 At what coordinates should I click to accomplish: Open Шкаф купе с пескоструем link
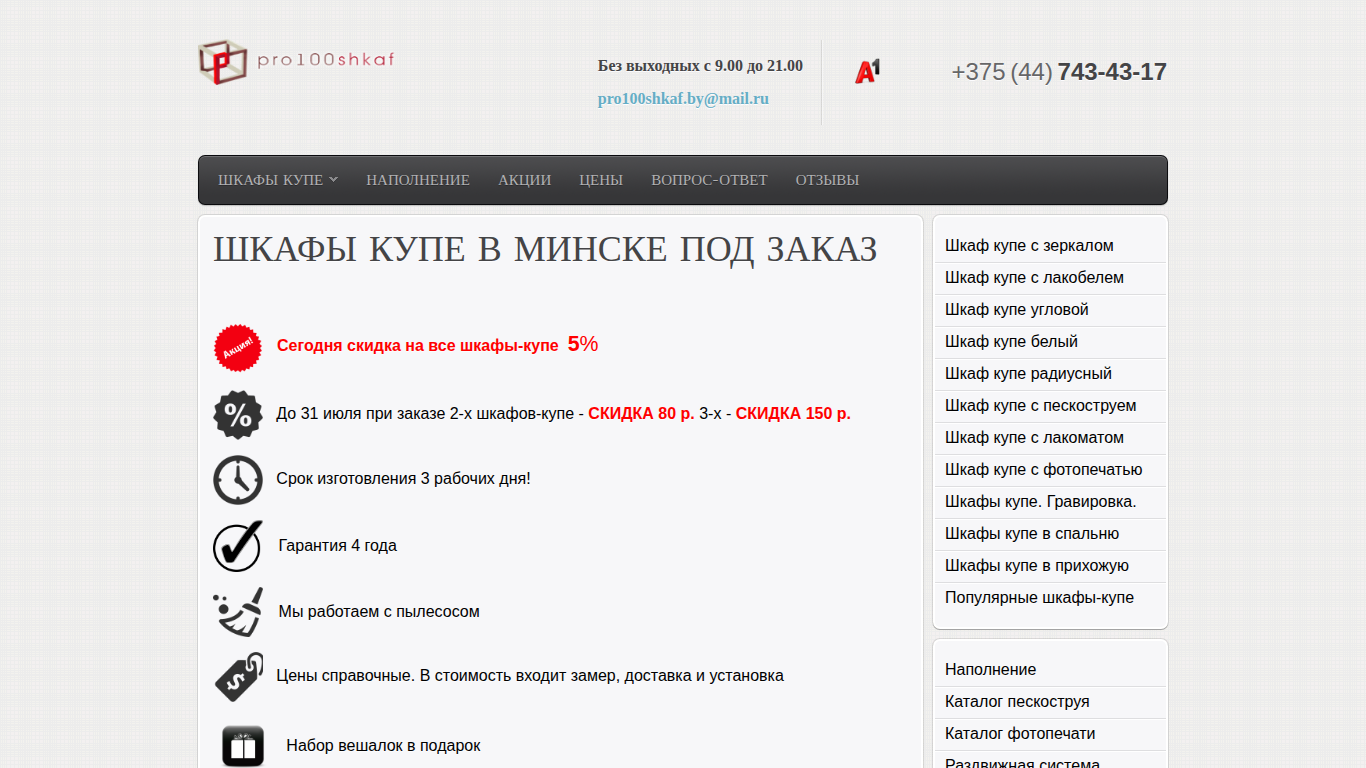coord(1040,406)
